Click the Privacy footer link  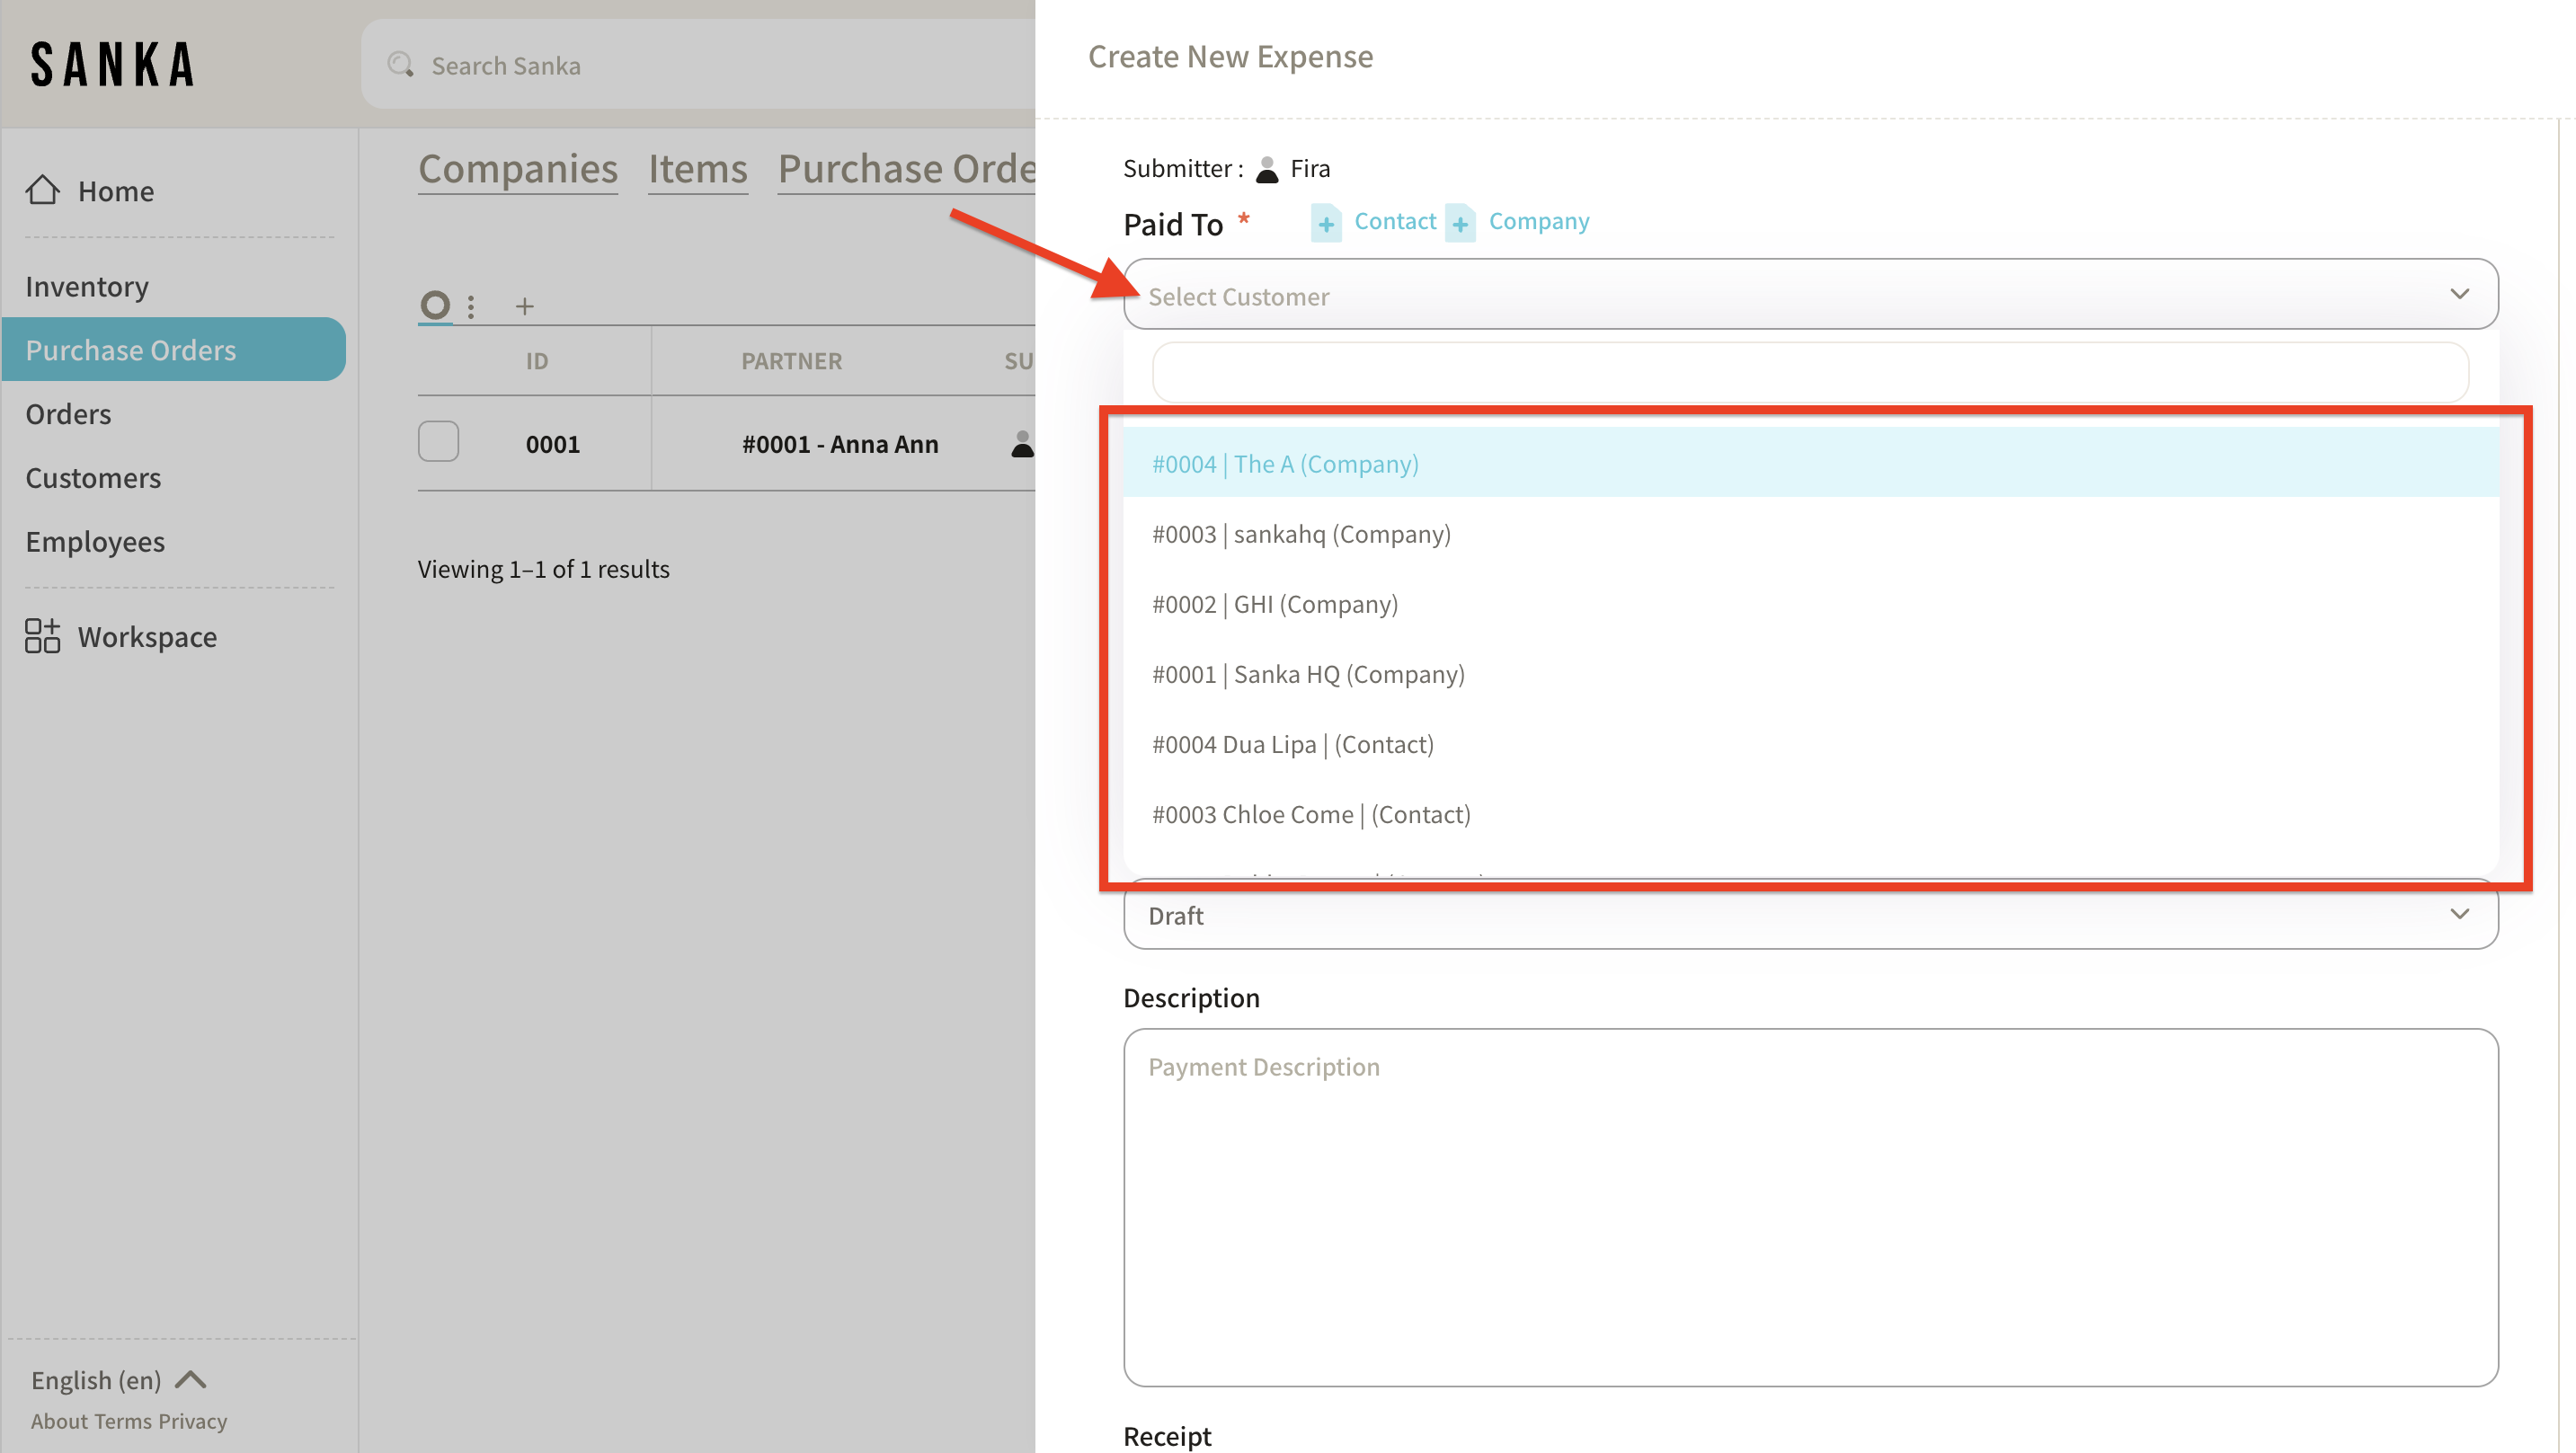193,1421
